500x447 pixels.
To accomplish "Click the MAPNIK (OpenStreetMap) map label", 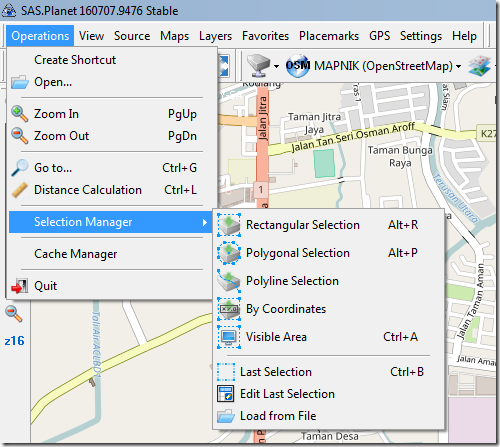I will point(383,66).
